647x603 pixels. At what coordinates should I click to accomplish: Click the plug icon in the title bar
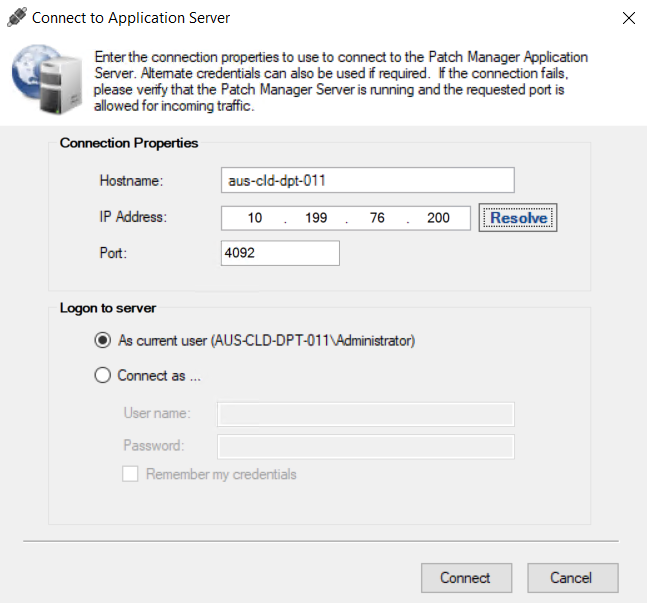(16, 17)
